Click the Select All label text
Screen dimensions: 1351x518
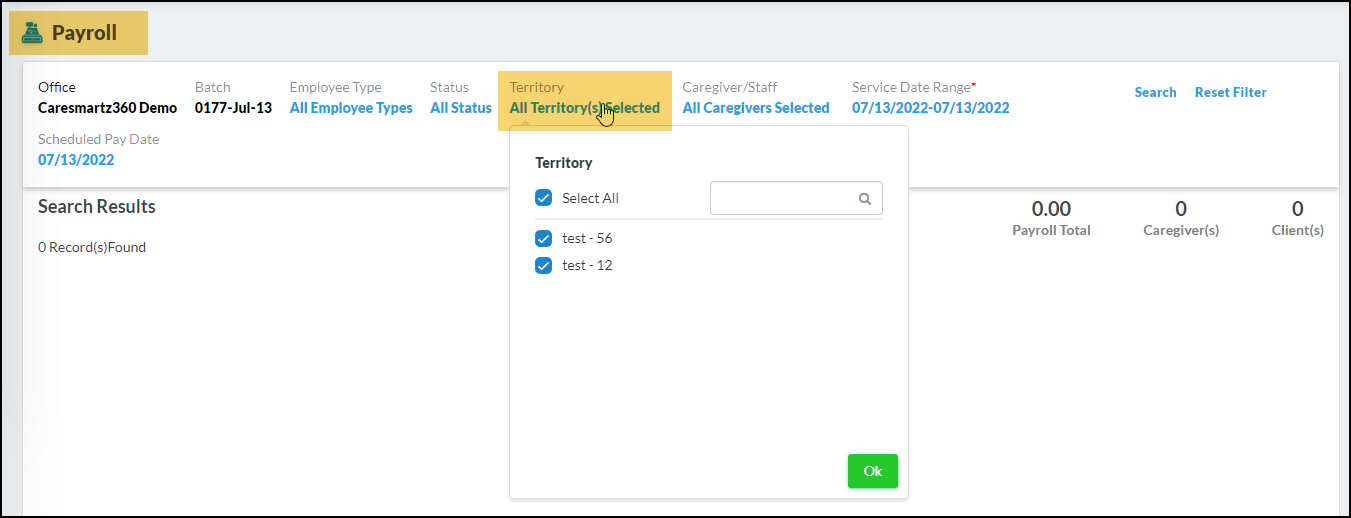(590, 198)
